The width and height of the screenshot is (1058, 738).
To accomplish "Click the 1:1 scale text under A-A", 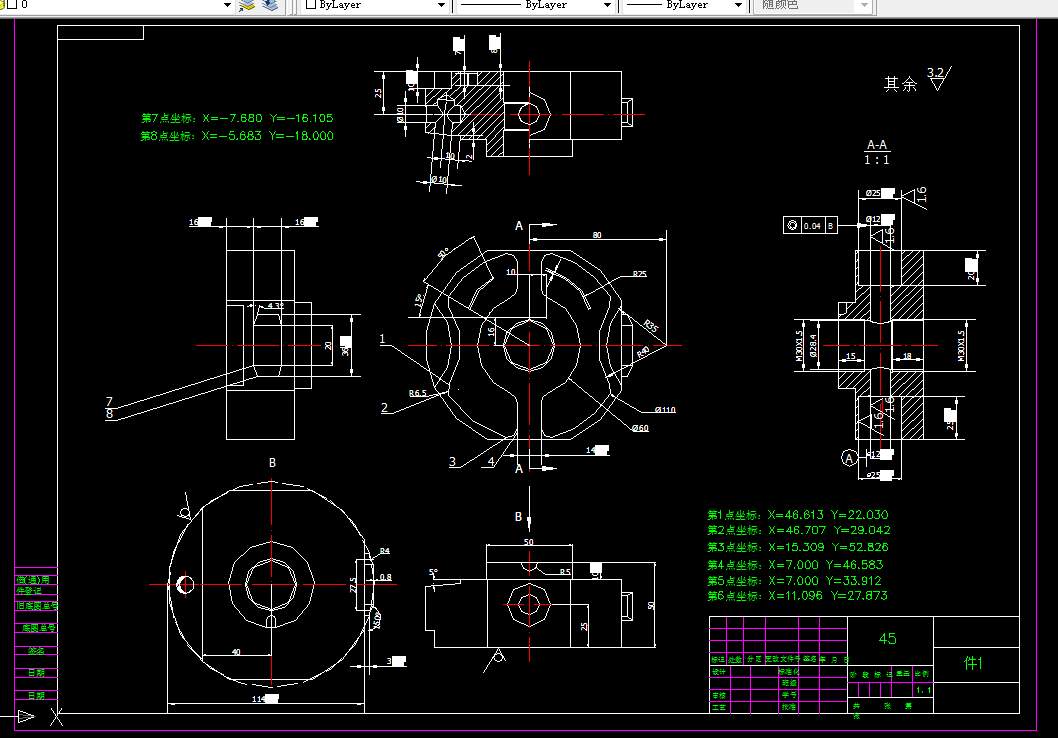I will pos(876,160).
